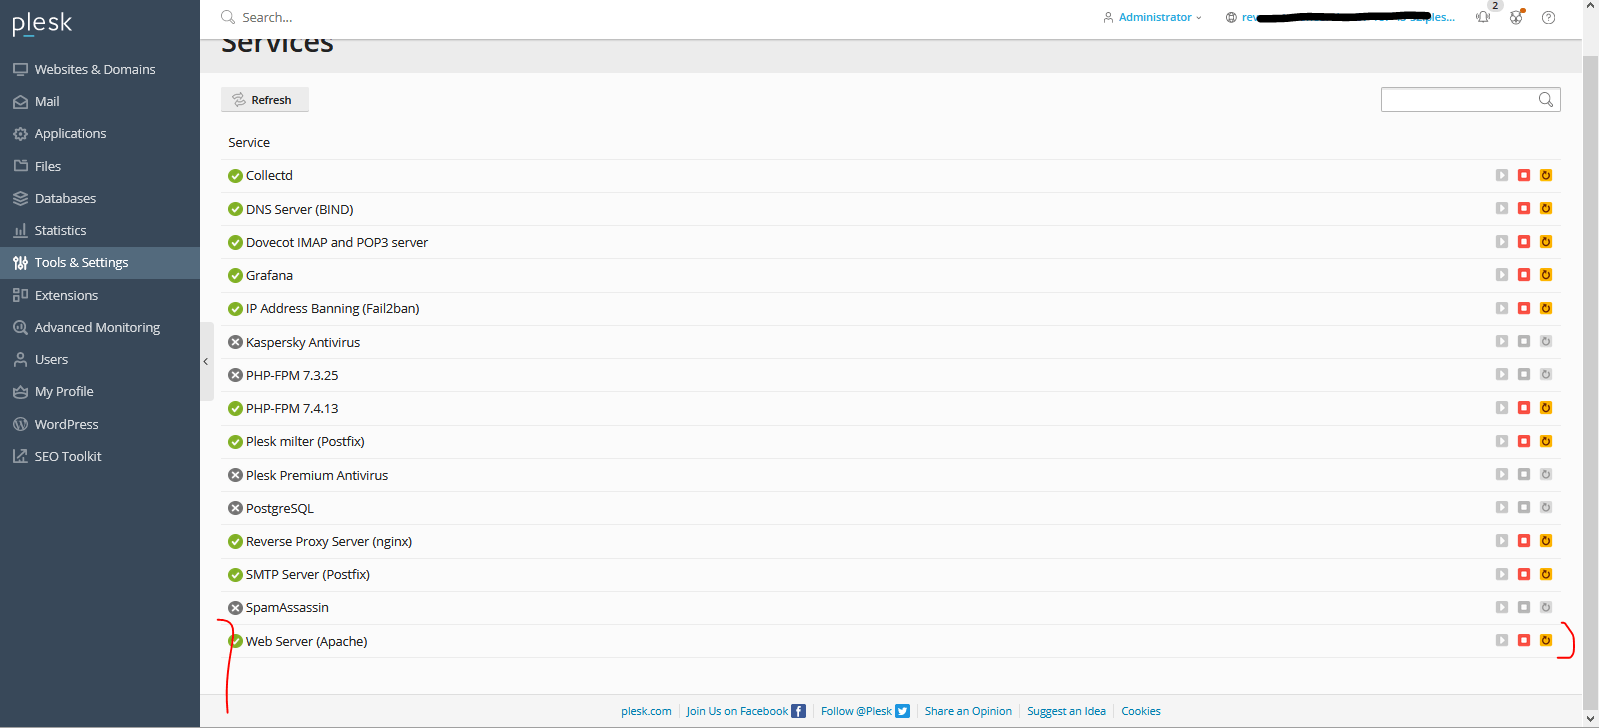Click the scrollbar down arrow
Image resolution: width=1599 pixels, height=728 pixels.
(1590, 718)
